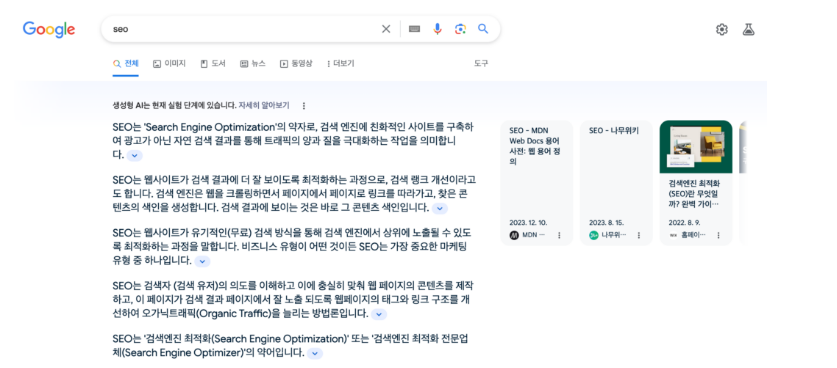Open the on-screen keyboard icon

pos(414,29)
